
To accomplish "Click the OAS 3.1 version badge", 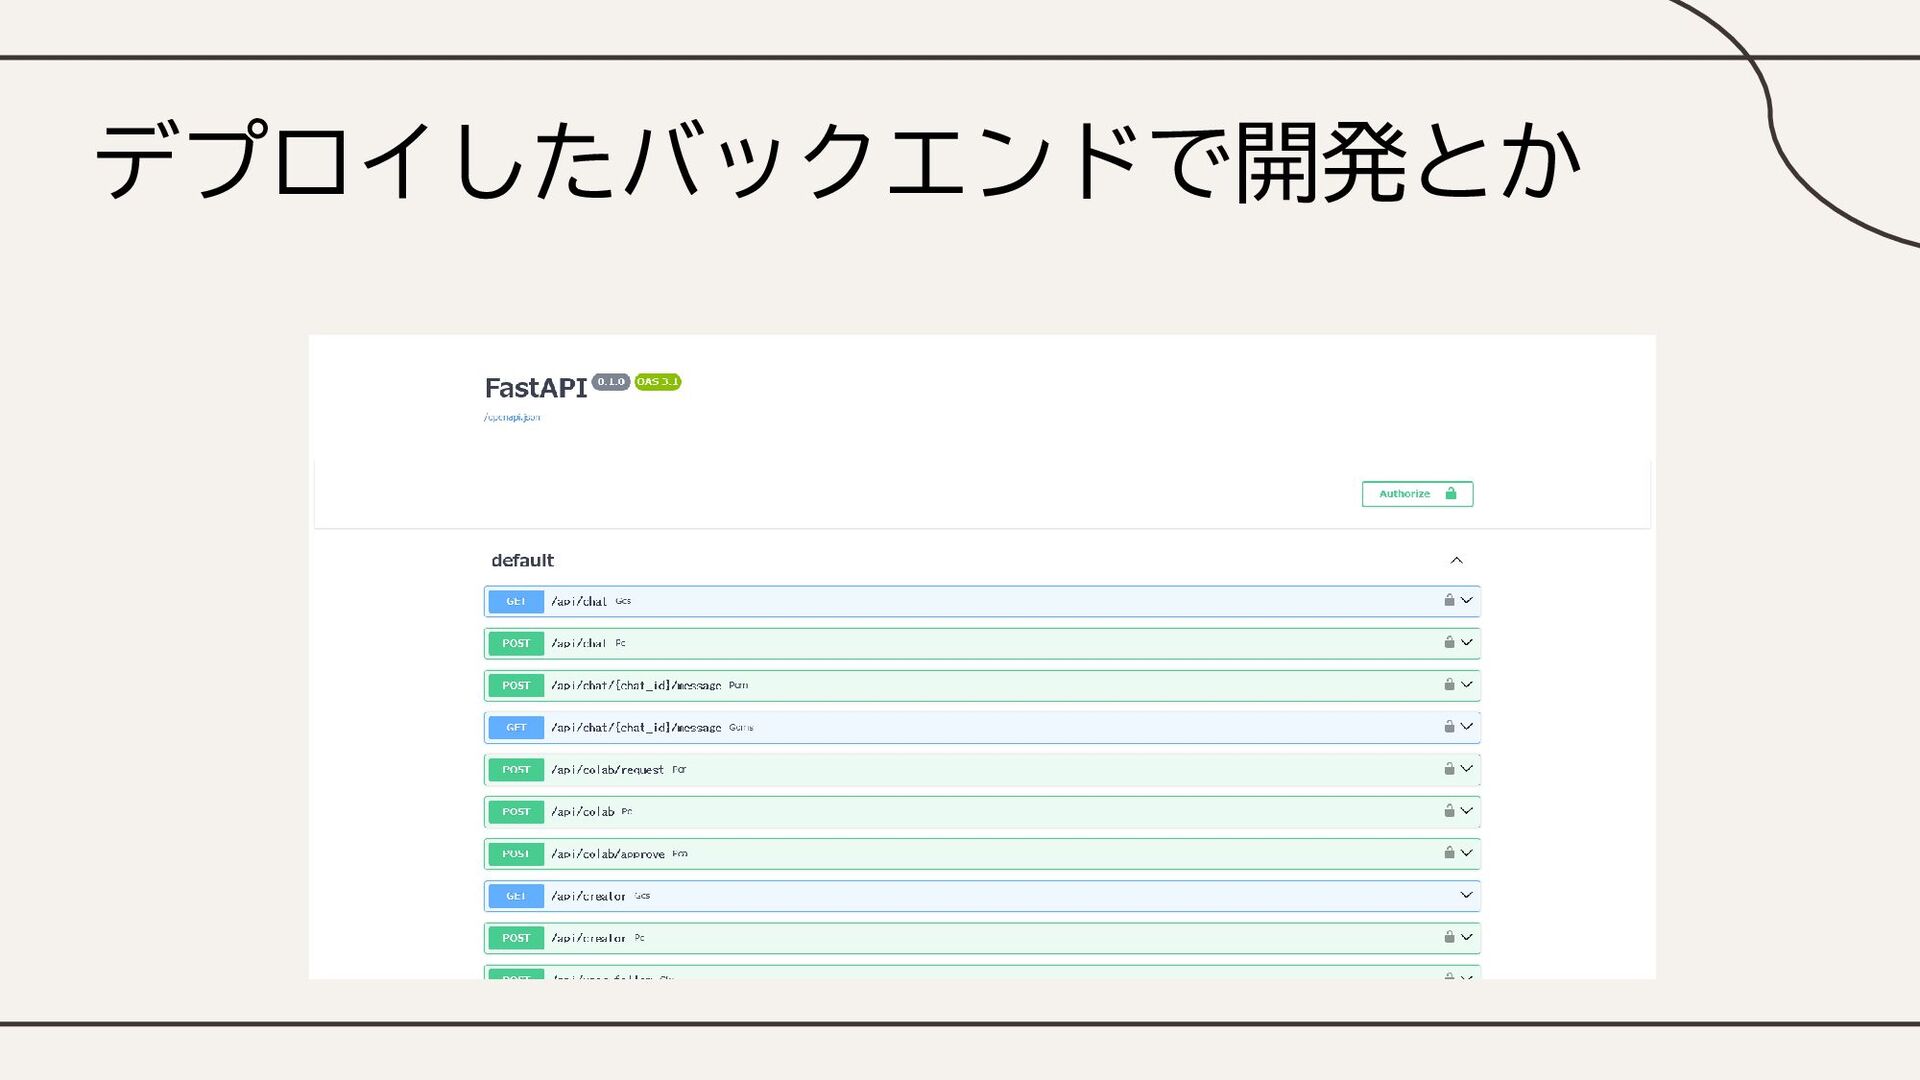I will click(657, 382).
